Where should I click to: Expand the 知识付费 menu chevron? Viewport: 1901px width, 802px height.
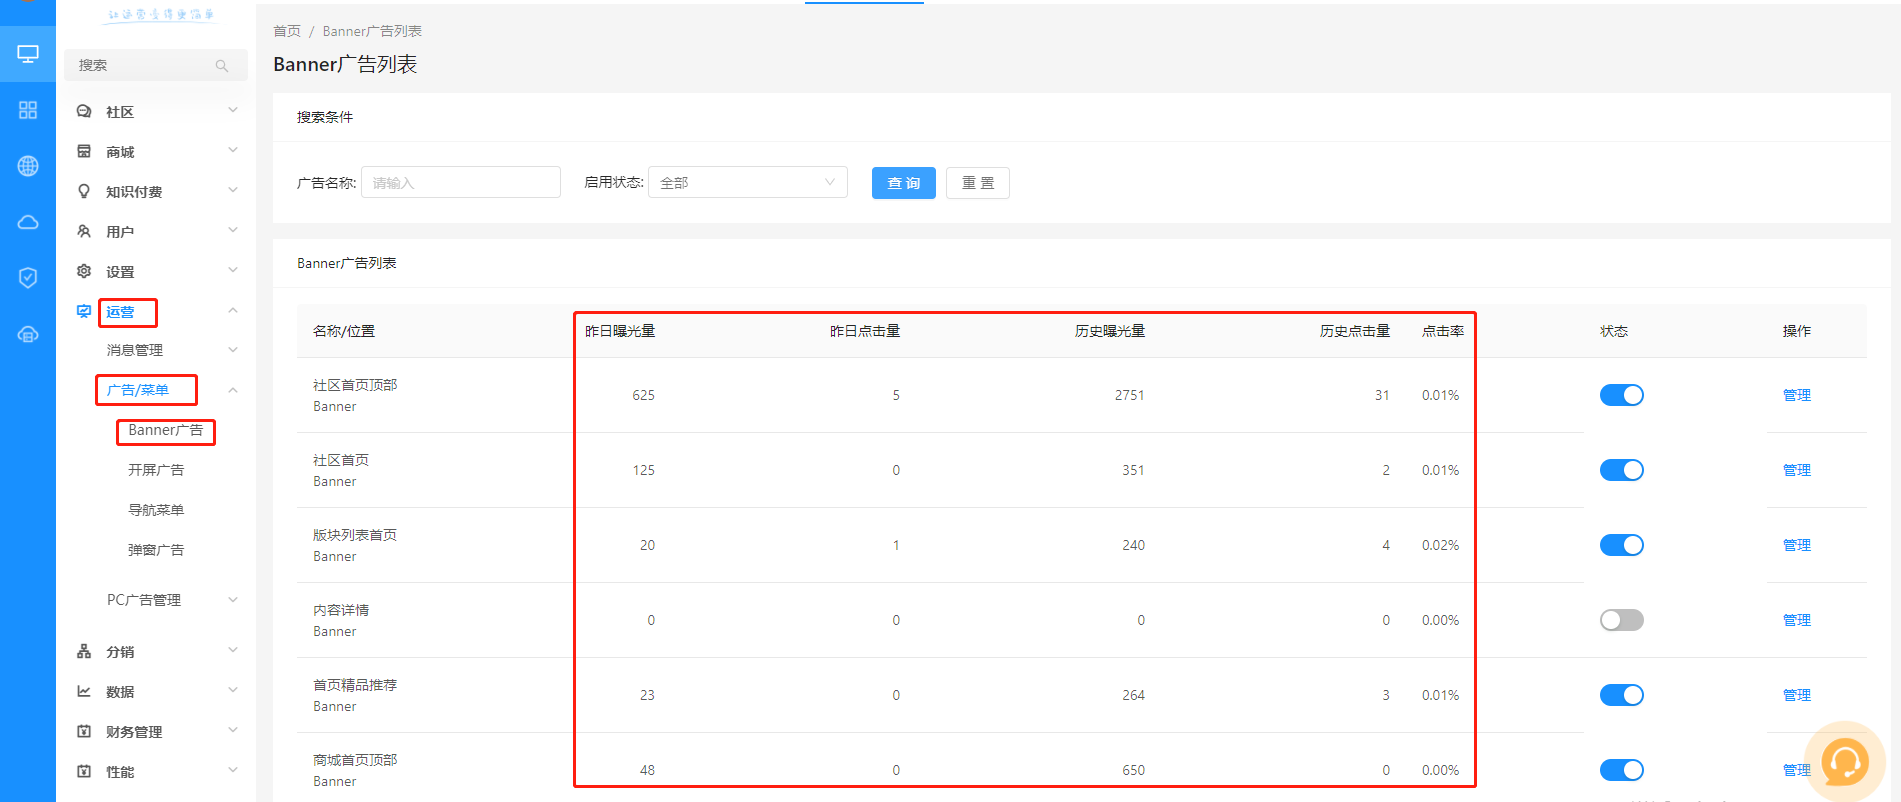233,191
